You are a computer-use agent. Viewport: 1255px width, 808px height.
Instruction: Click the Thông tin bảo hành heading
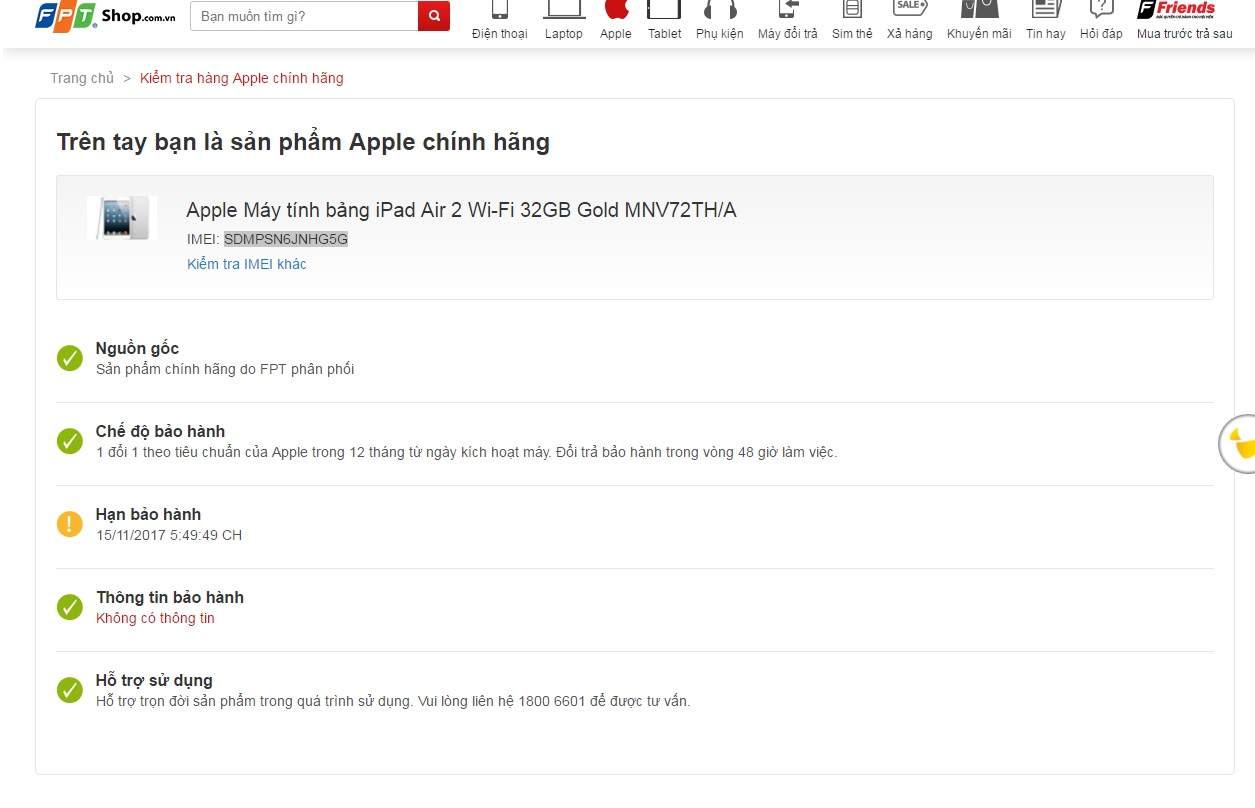pyautogui.click(x=170, y=597)
